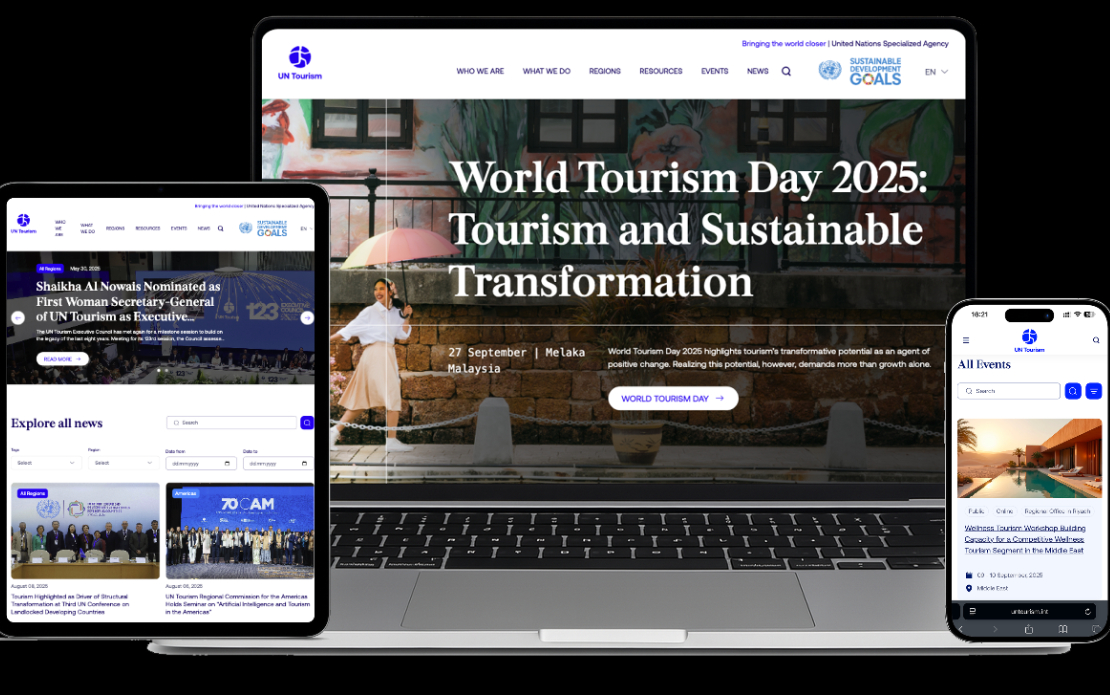Screen dimensions: 1110x695
Task: Open the 70 CAM news thumbnail
Action: [x=240, y=531]
